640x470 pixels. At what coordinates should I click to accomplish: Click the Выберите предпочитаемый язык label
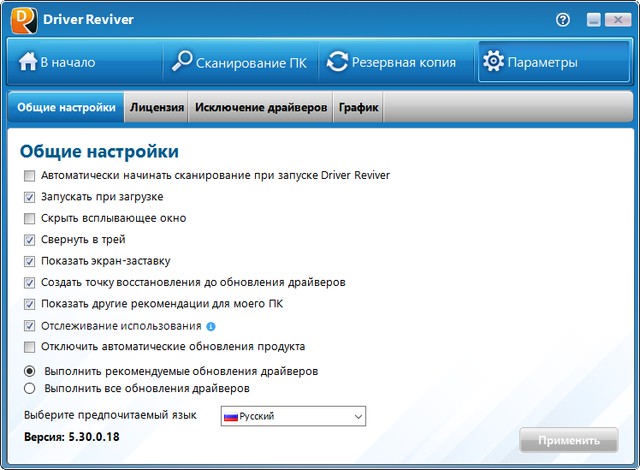point(110,415)
